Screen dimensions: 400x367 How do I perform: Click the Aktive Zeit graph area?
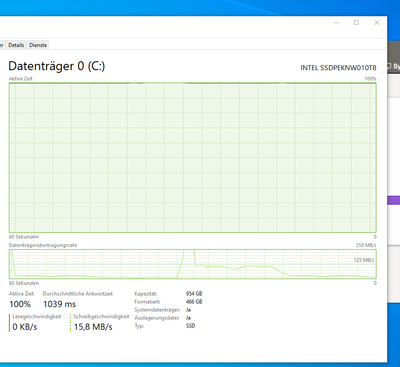tap(193, 158)
